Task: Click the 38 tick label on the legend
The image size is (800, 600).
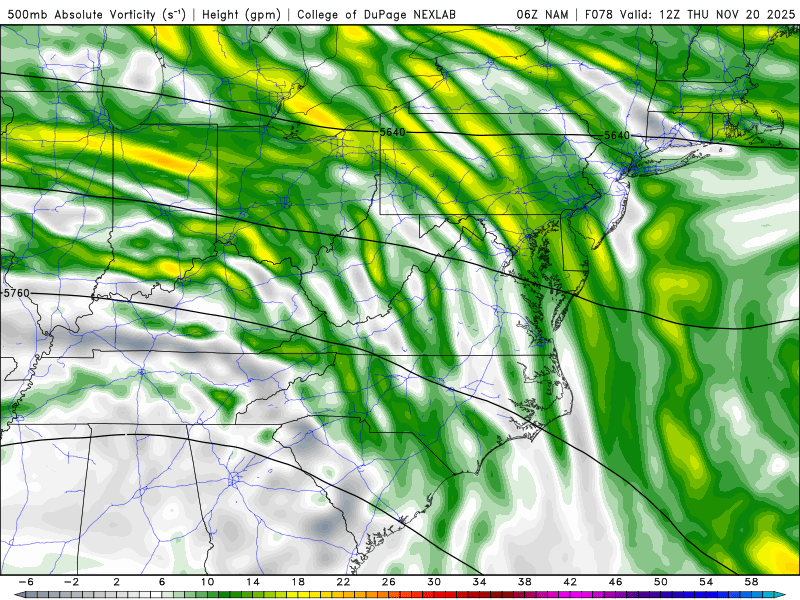Action: tap(524, 582)
